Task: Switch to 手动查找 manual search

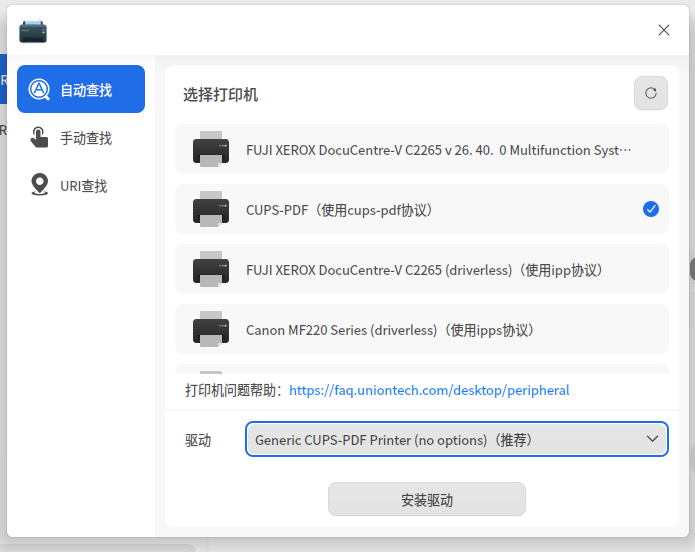Action: click(81, 138)
